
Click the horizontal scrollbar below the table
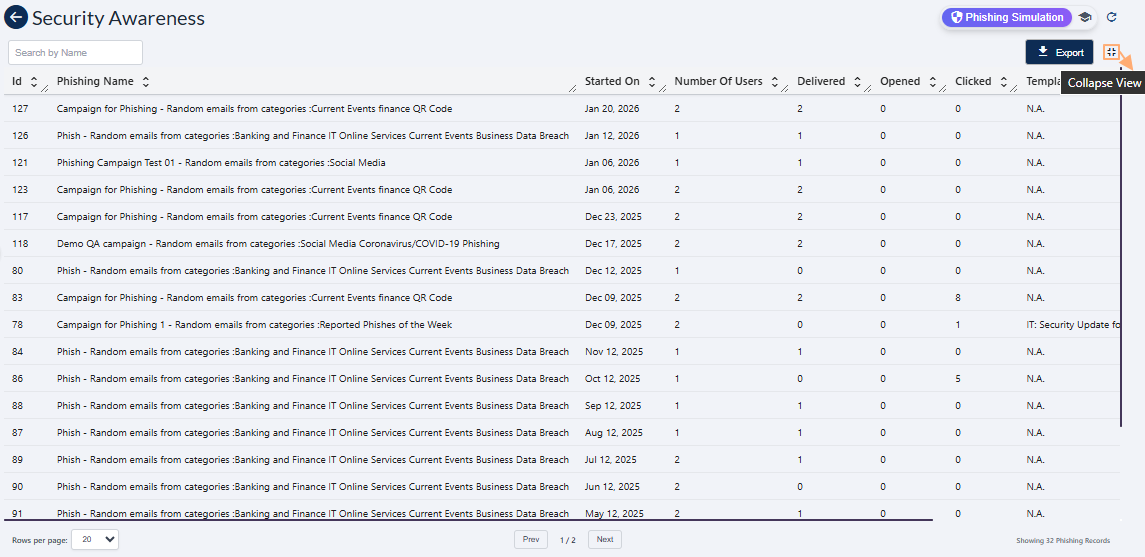pyautogui.click(x=468, y=520)
